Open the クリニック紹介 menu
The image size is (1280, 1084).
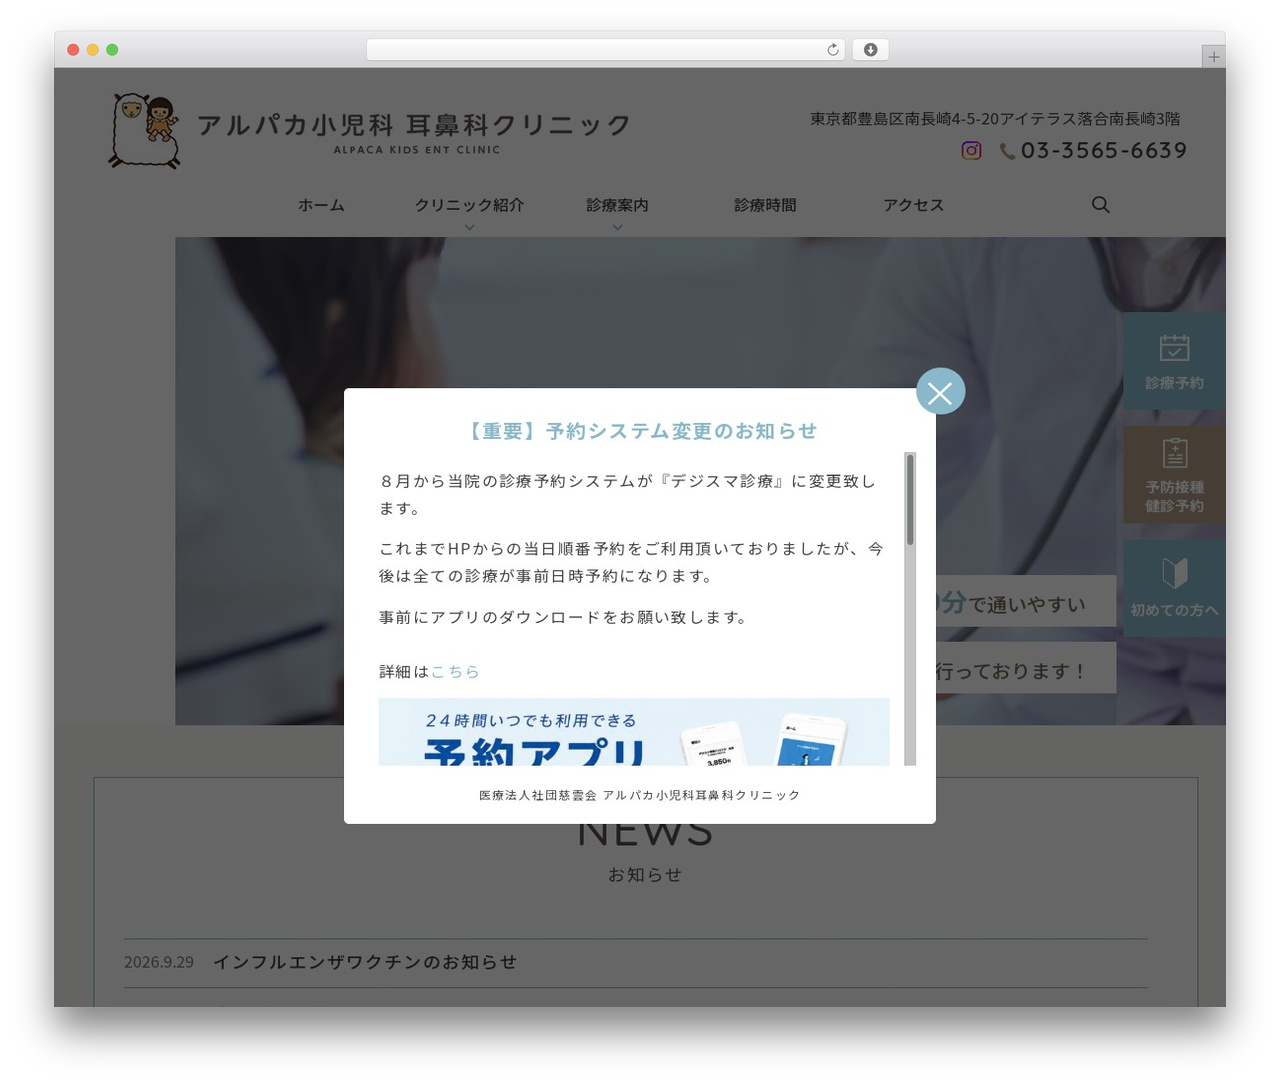coord(469,205)
